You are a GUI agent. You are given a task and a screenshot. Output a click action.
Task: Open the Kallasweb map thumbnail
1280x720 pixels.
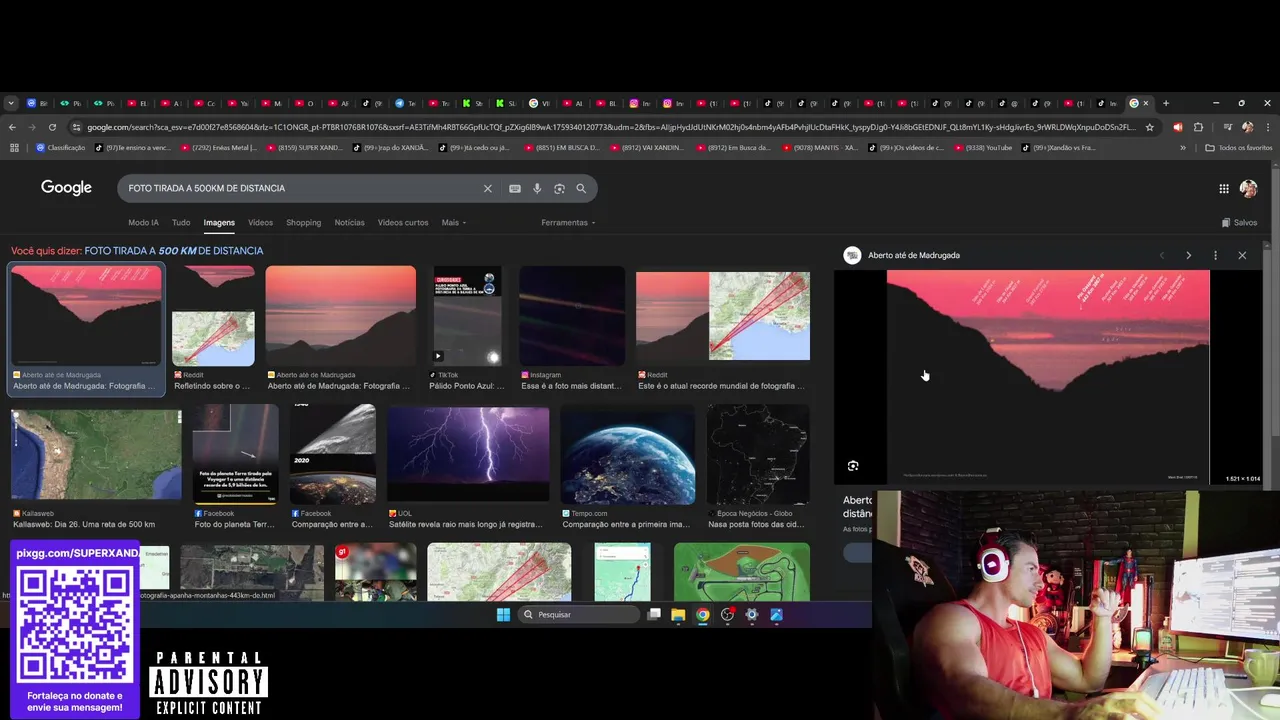point(96,455)
